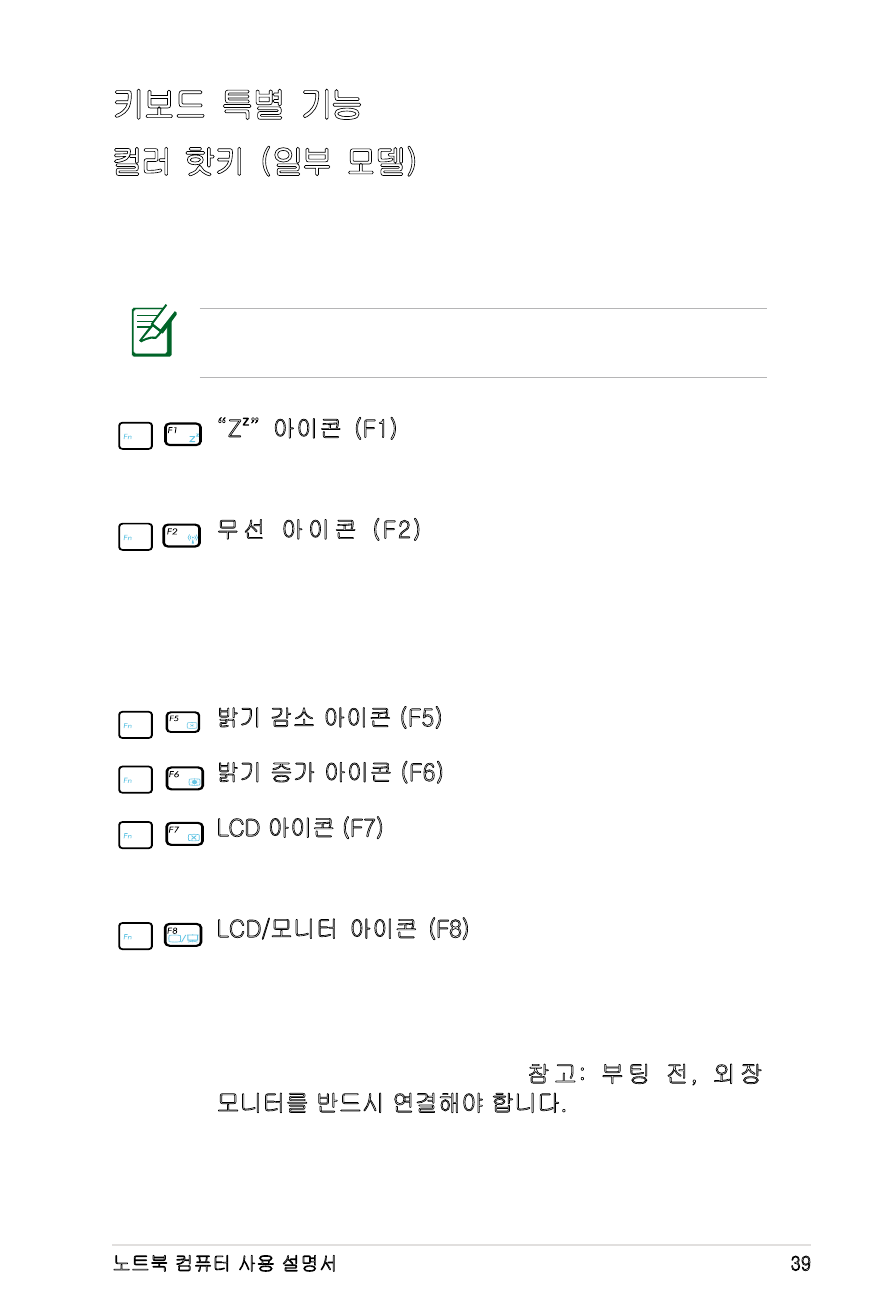873x1316 pixels.
Task: Select the F5 brightness decrease key icon
Action: (x=181, y=723)
